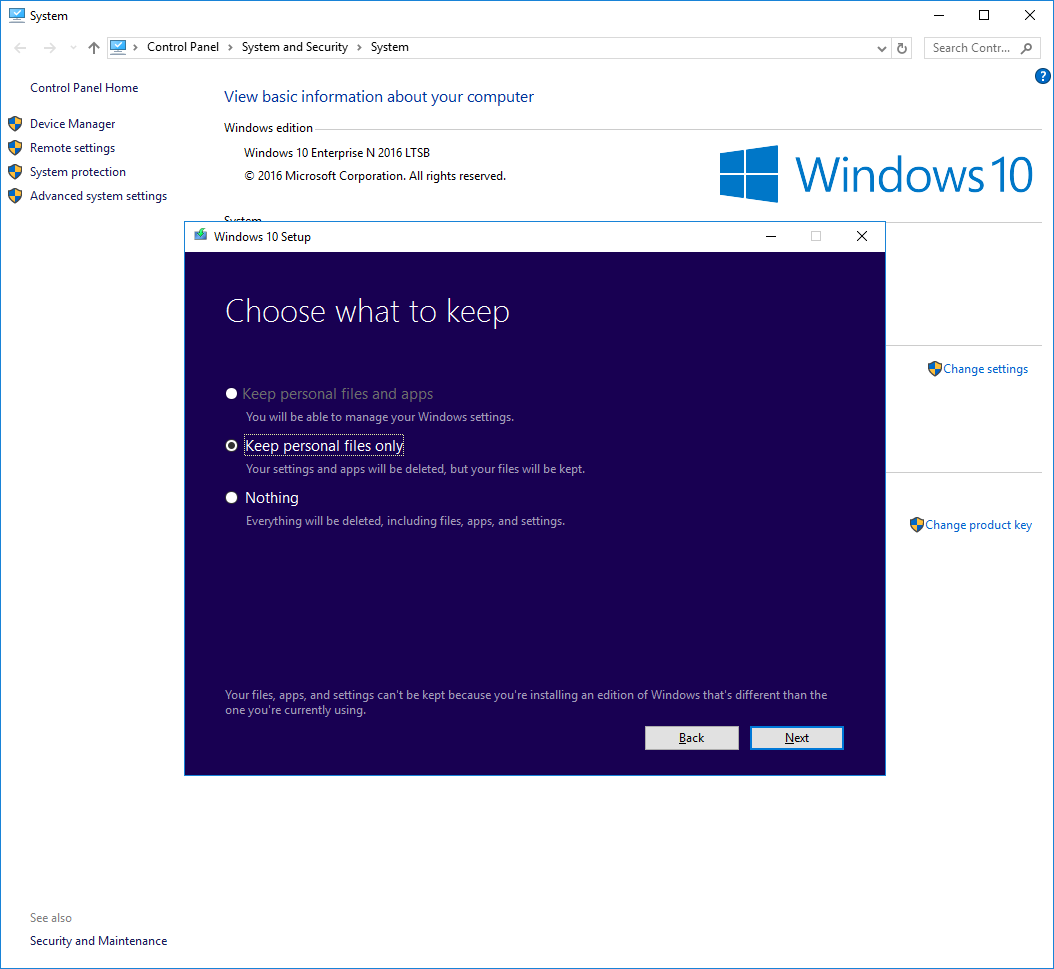The height and width of the screenshot is (969, 1054).
Task: Click the forward arrow in System window
Action: coord(50,48)
